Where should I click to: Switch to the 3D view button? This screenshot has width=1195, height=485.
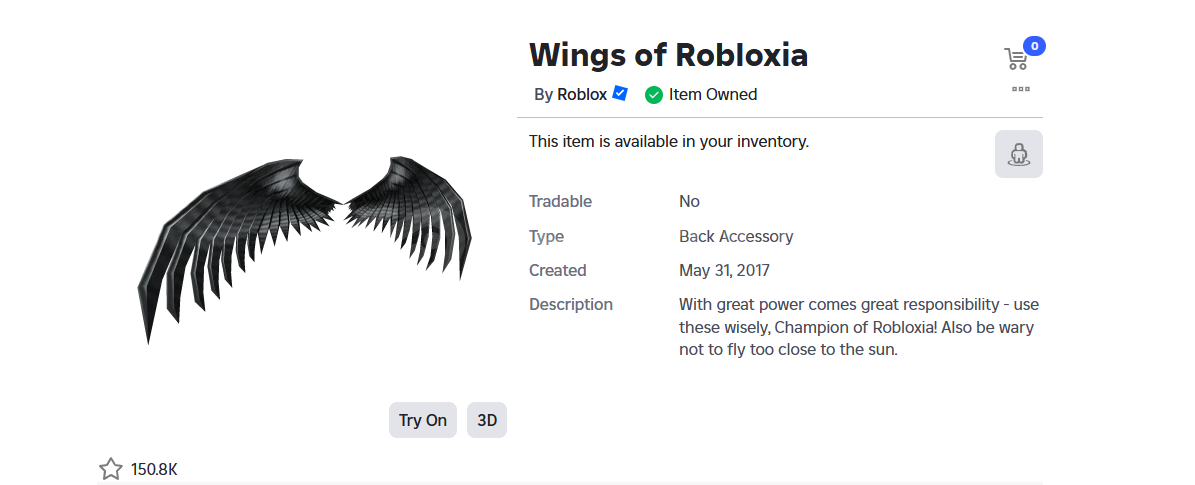coord(487,420)
